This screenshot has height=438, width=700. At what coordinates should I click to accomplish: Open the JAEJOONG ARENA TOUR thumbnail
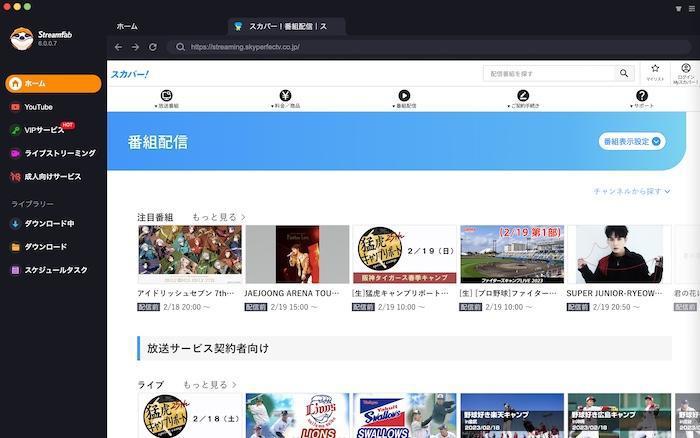[x=297, y=254]
